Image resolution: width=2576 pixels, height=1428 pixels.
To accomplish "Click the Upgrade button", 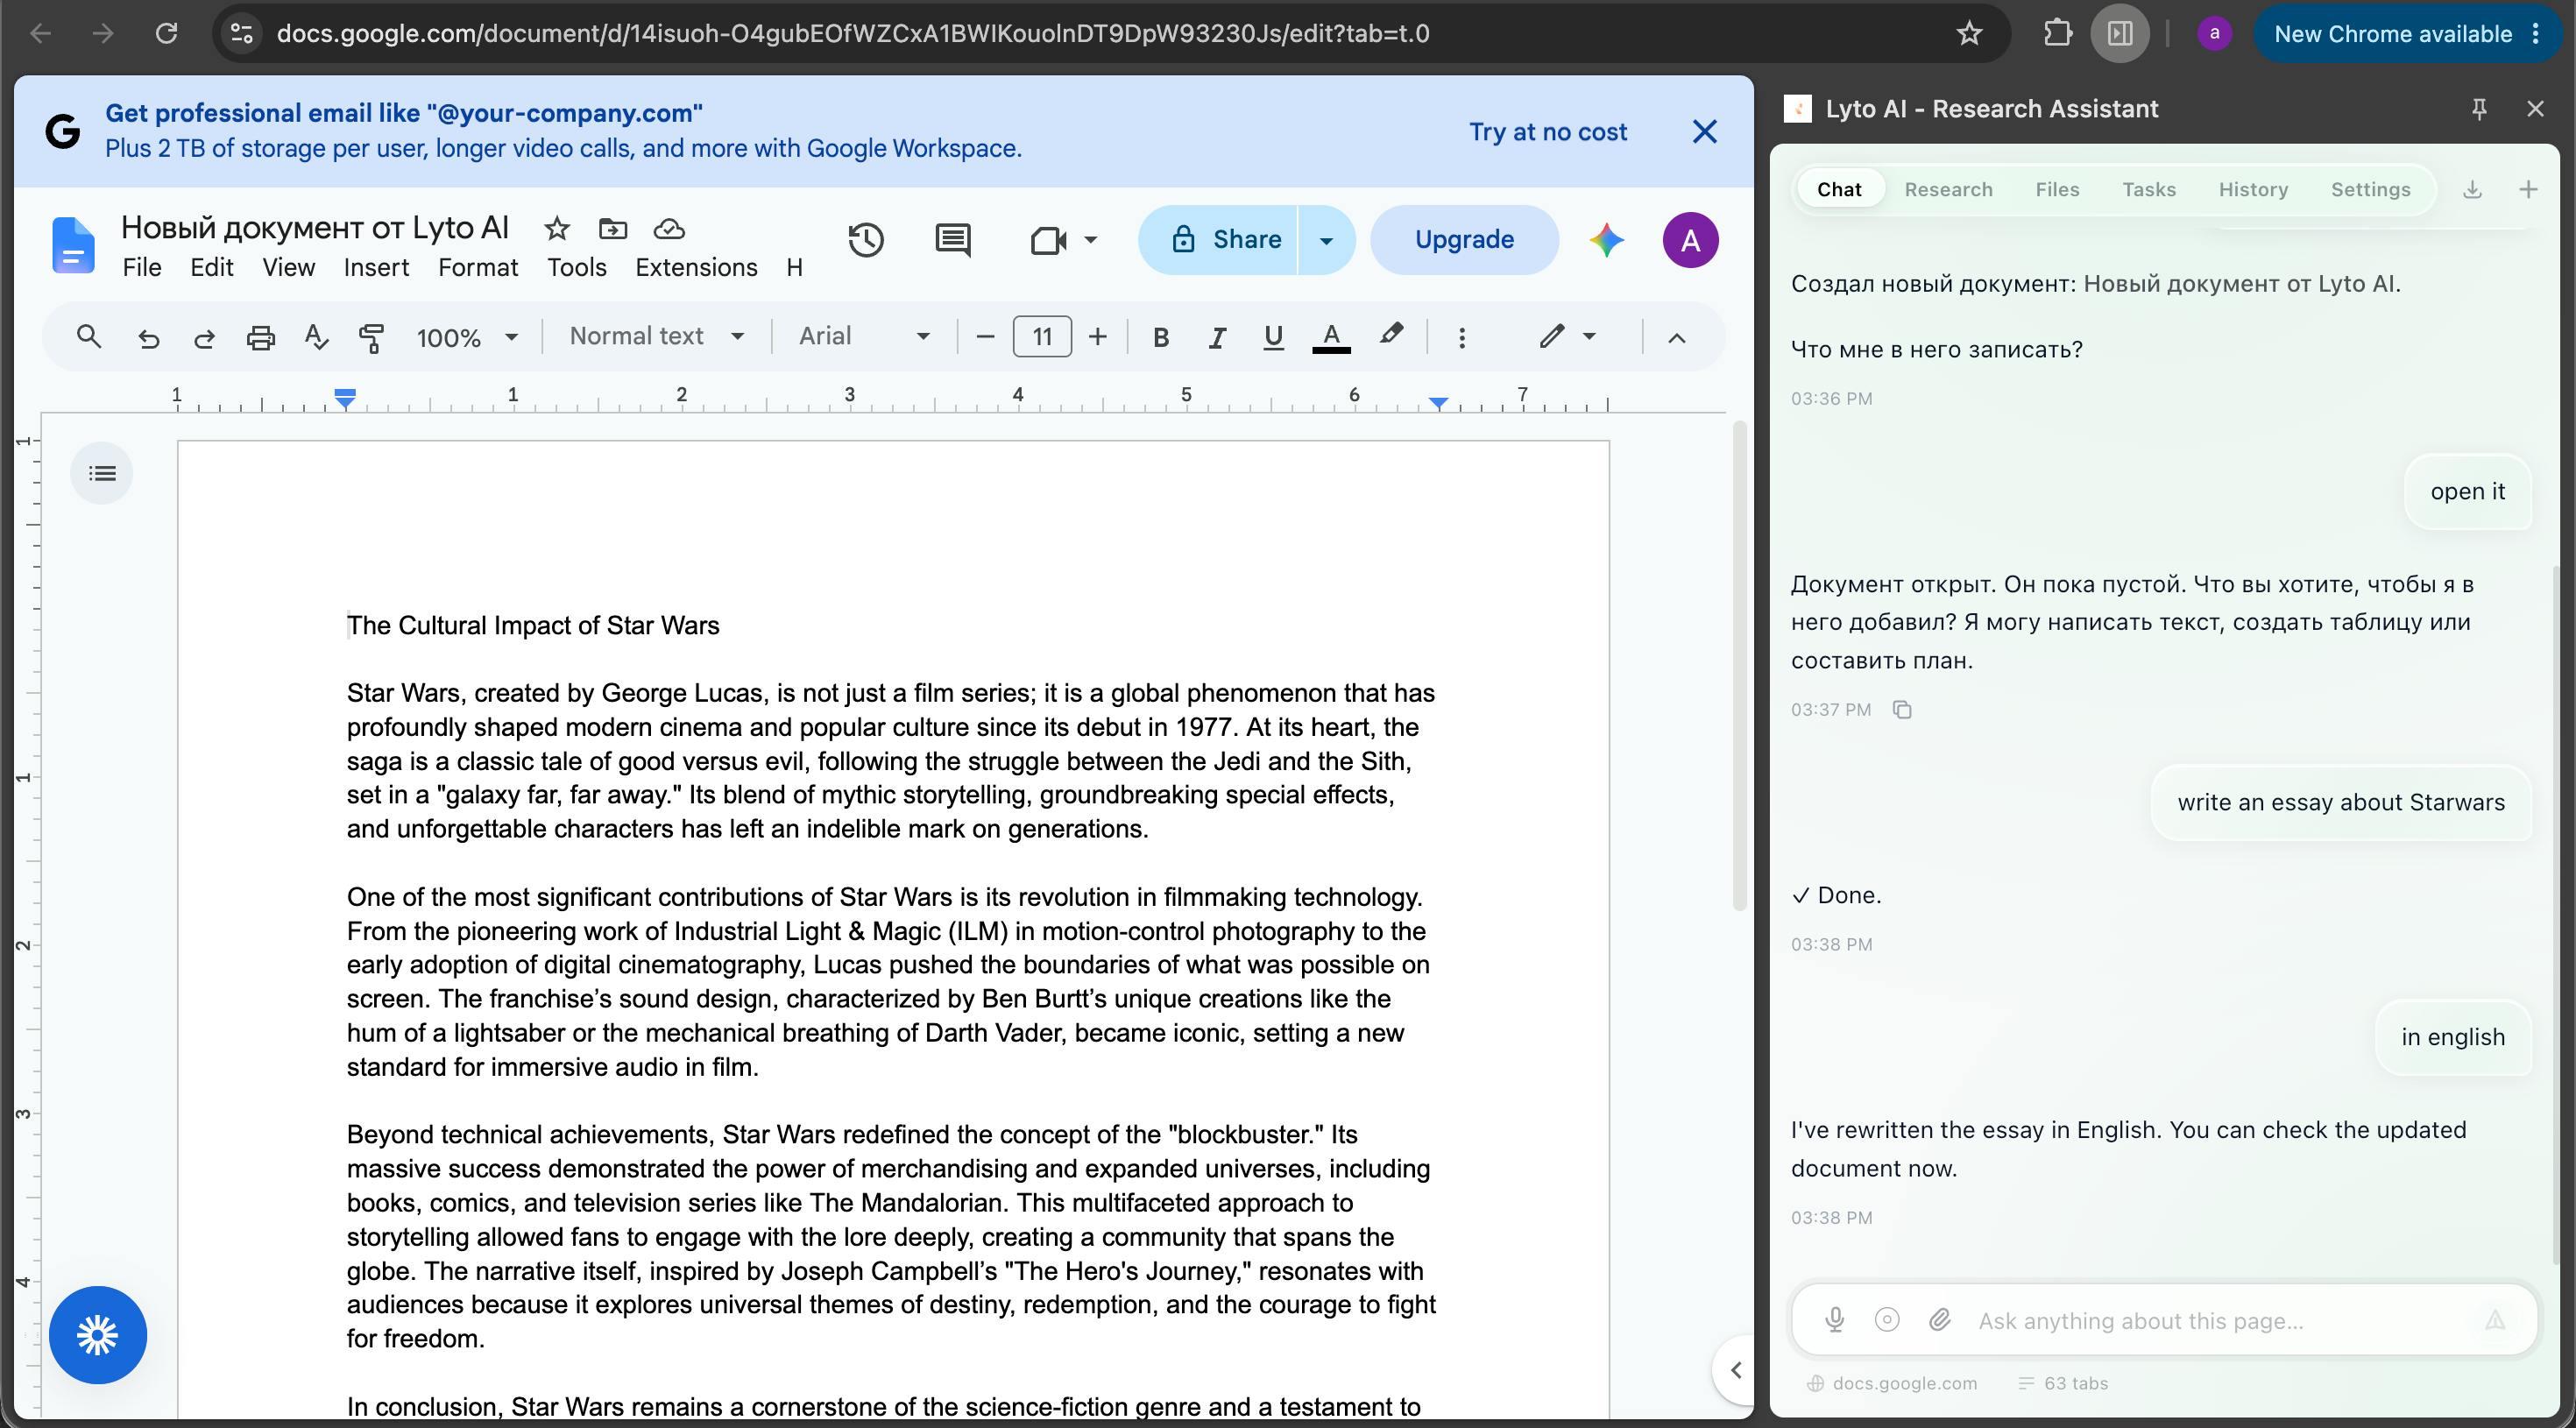I will (1464, 240).
